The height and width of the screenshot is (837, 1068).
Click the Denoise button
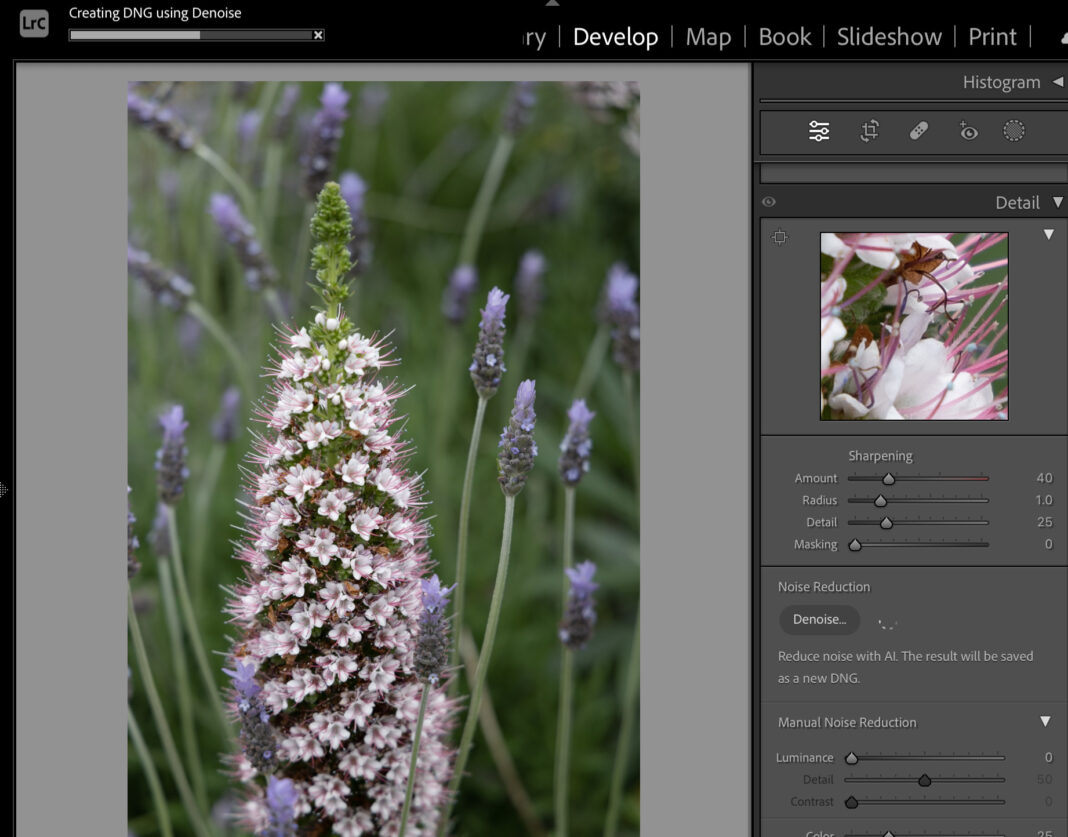(x=818, y=619)
